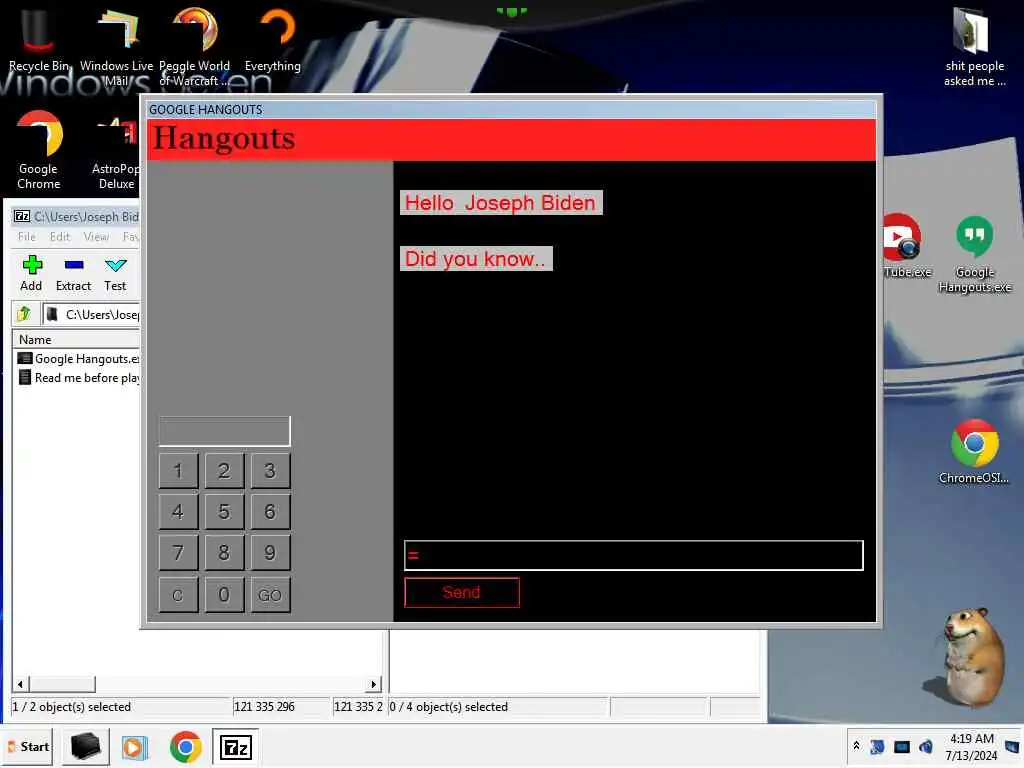Click the 7-Zip address path field

(91, 315)
